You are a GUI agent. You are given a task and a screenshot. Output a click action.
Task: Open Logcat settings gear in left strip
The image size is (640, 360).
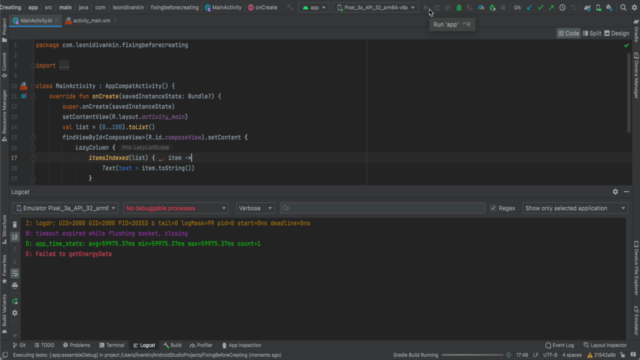tap(15, 313)
